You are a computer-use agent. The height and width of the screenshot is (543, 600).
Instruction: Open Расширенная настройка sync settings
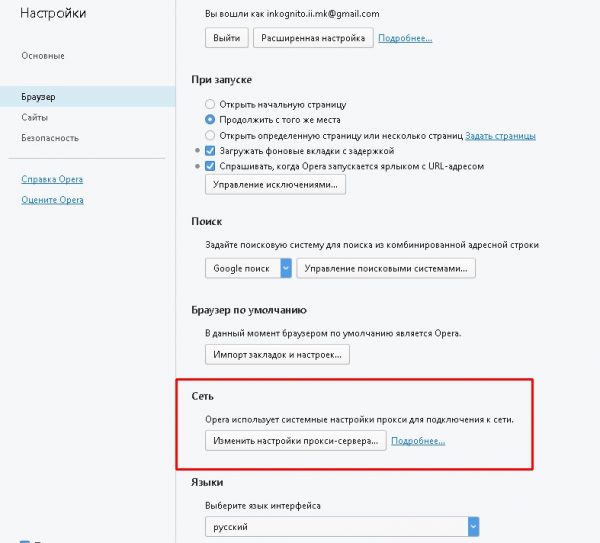coord(313,37)
